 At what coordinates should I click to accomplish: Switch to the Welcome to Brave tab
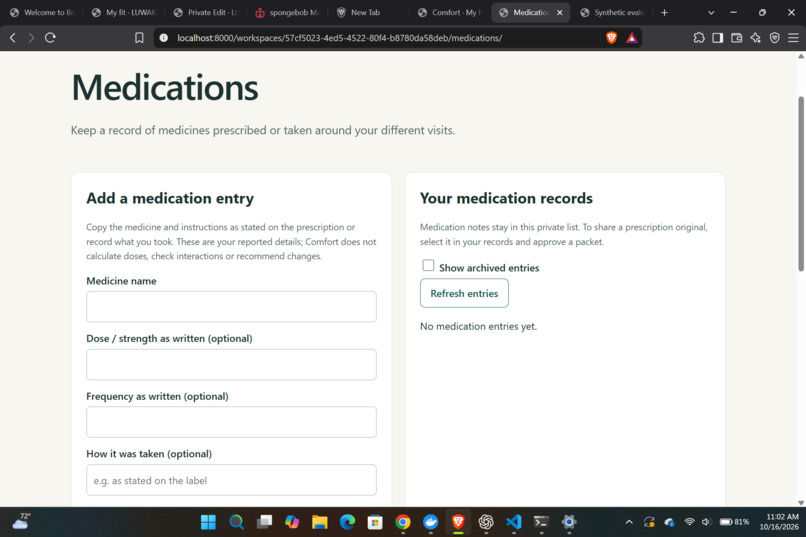tap(42, 12)
